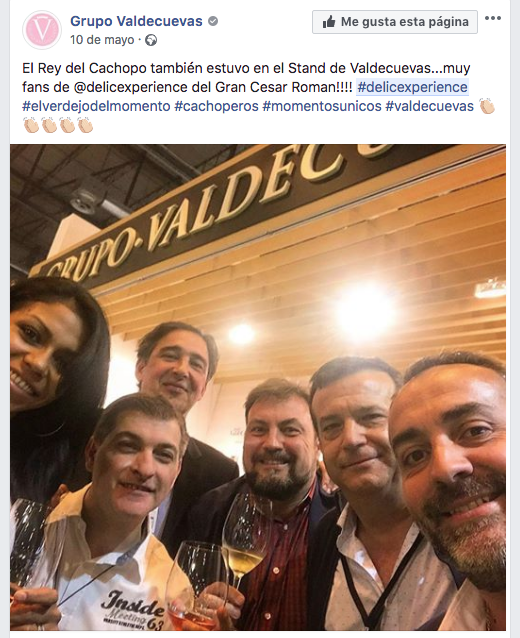520x638 pixels.
Task: Click the Inside Meeting shirt print in photo
Action: tap(132, 610)
